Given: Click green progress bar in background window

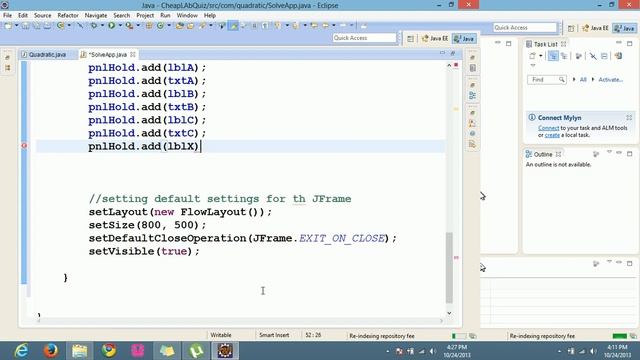Looking at the screenshot, I should tap(620, 336).
